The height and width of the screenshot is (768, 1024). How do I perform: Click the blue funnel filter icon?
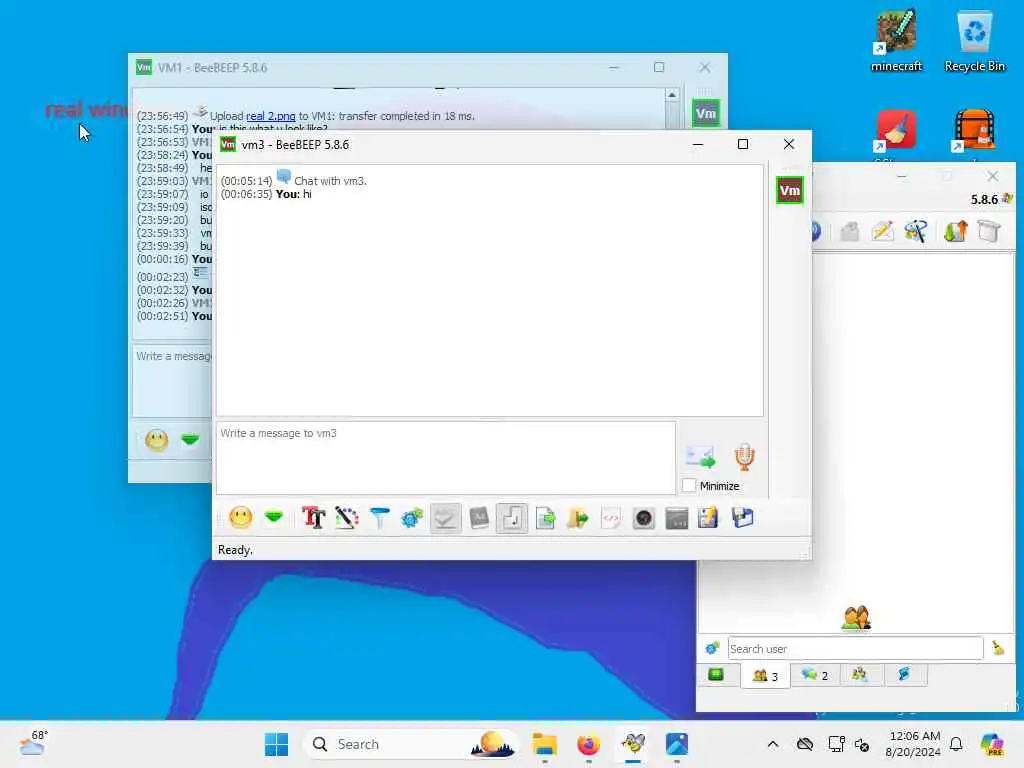(x=379, y=519)
